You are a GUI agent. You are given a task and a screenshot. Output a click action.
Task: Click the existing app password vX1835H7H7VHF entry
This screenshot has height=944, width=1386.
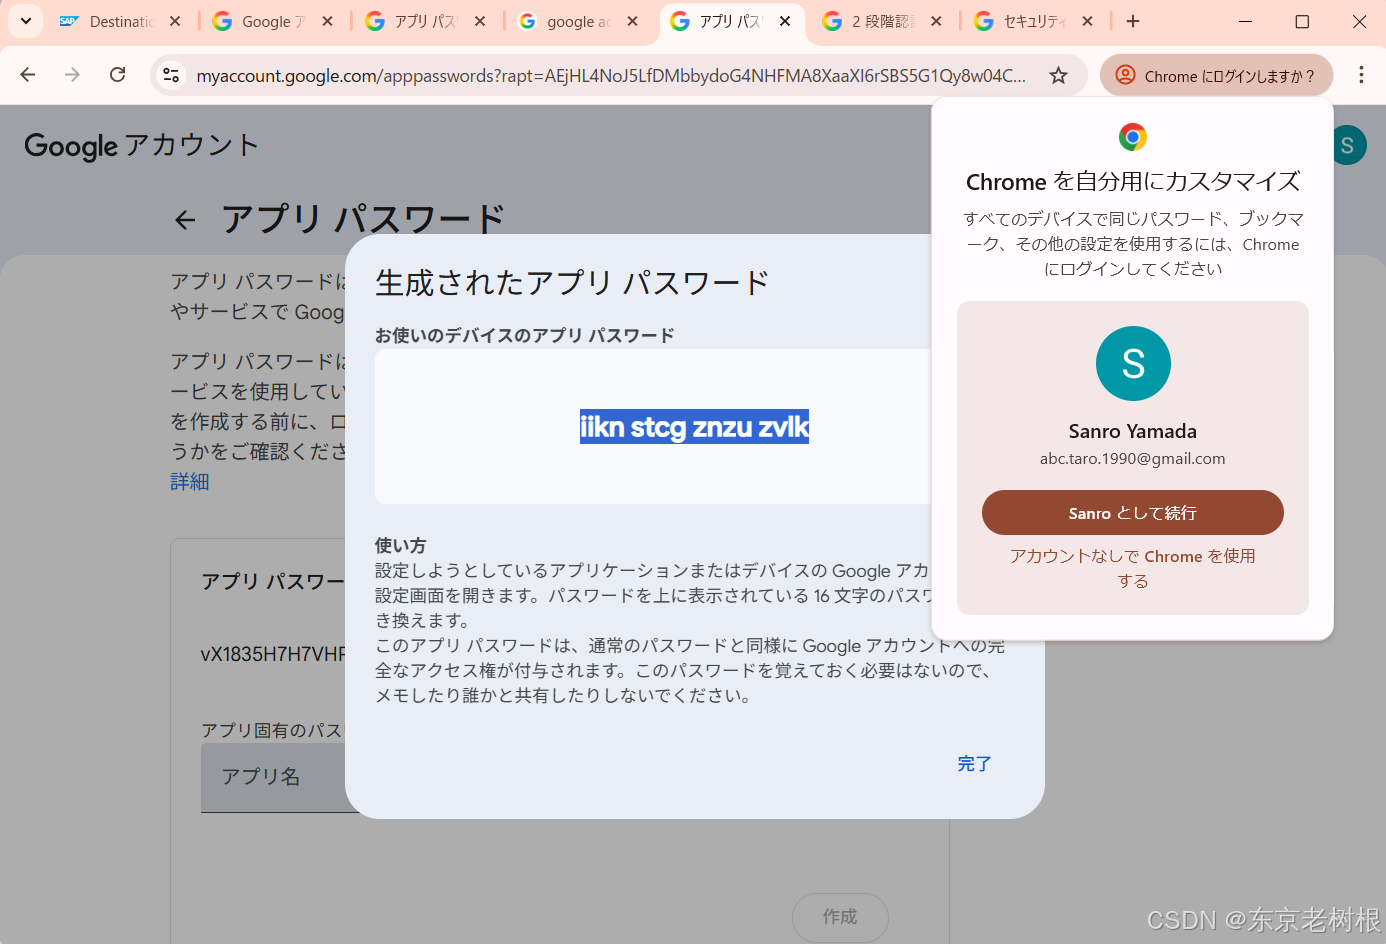[x=273, y=654]
